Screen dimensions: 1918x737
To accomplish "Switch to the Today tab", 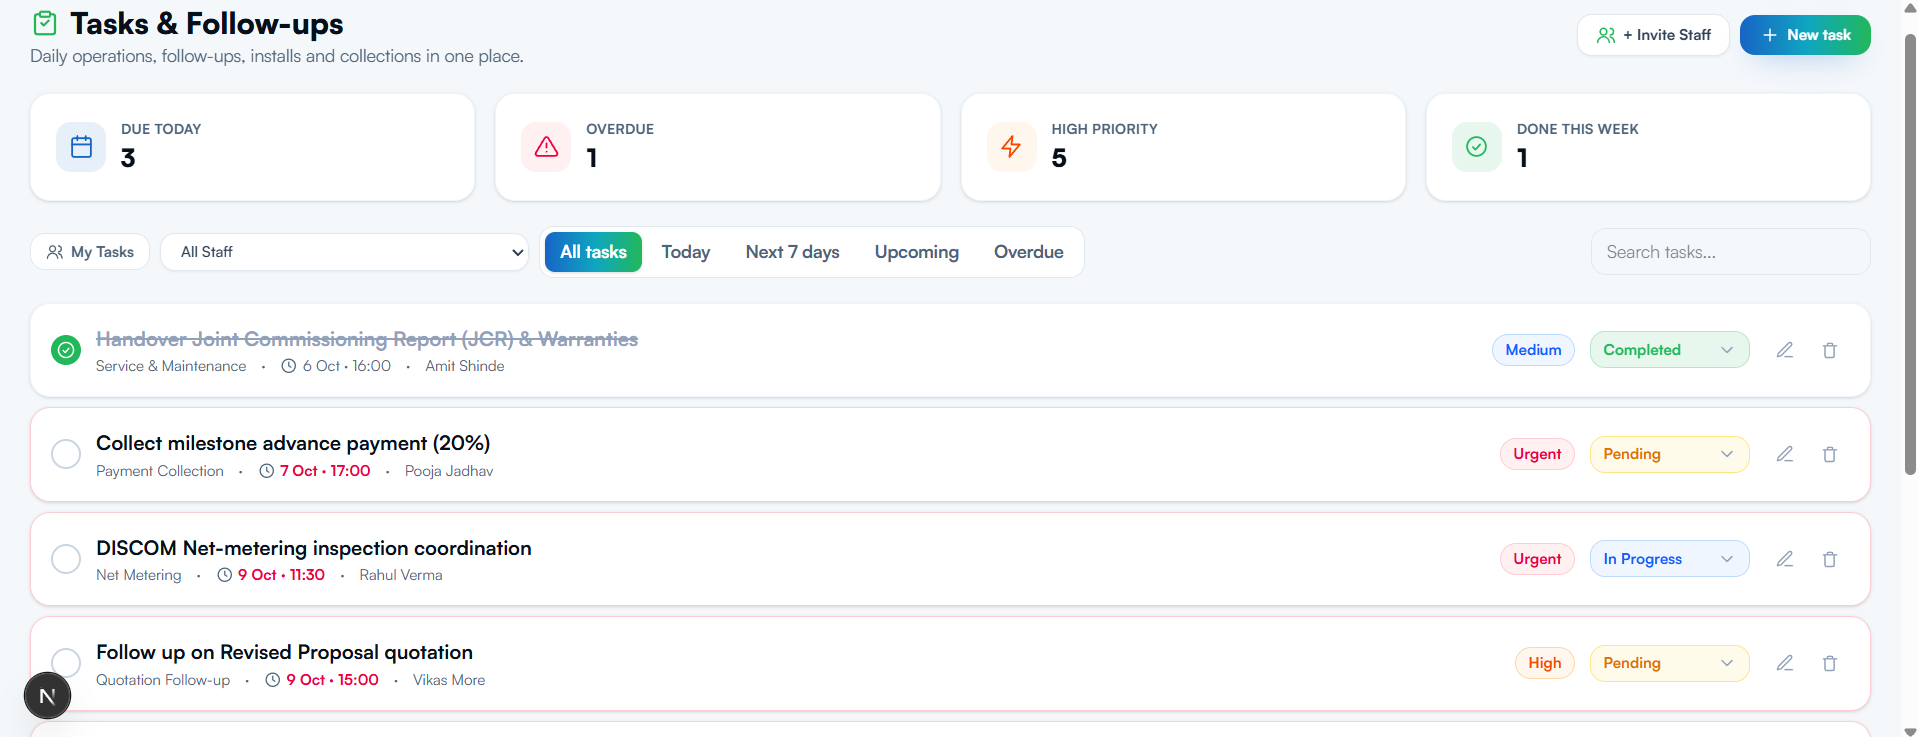I will (686, 252).
